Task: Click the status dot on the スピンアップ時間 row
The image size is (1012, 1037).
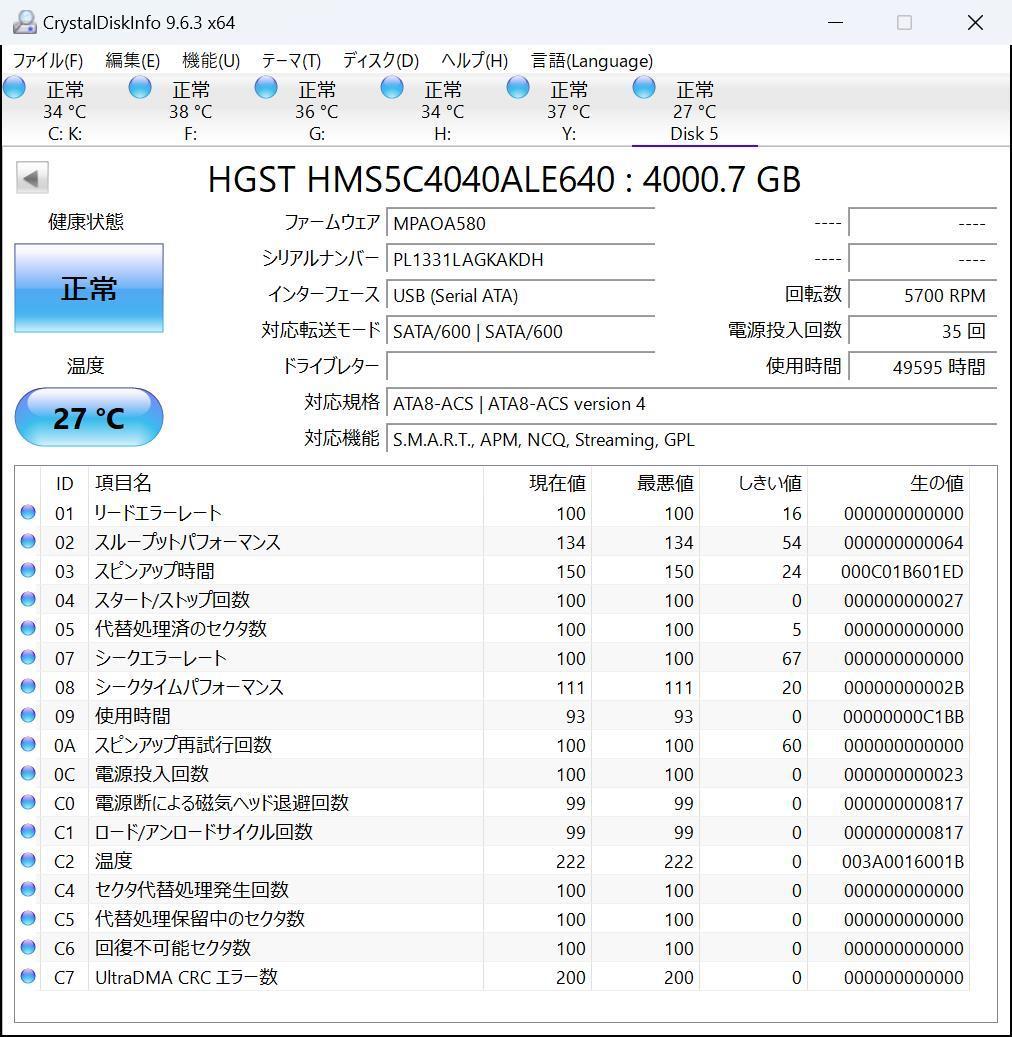Action: 29,571
